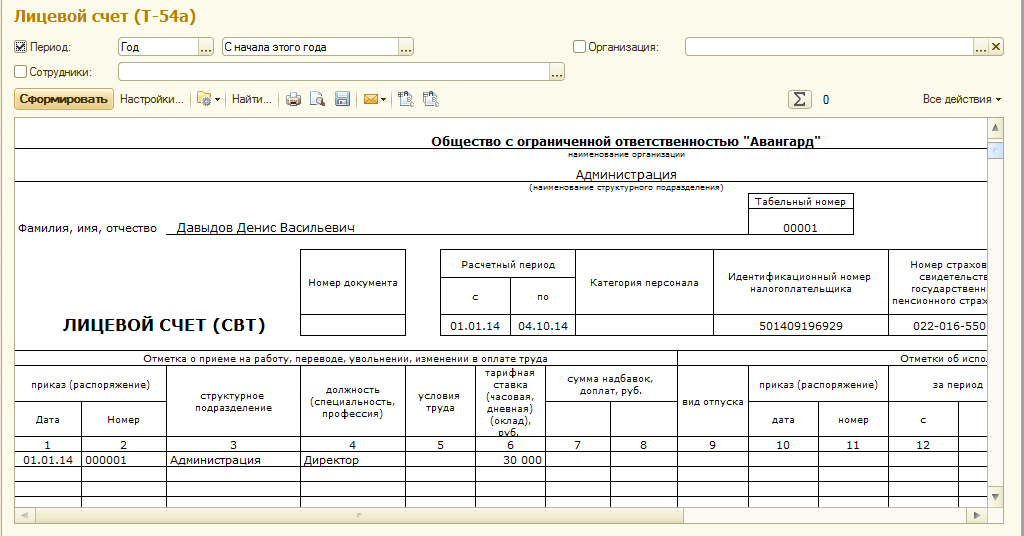The image size is (1024, 536).
Task: Open Настройки... report settings
Action: click(x=152, y=99)
